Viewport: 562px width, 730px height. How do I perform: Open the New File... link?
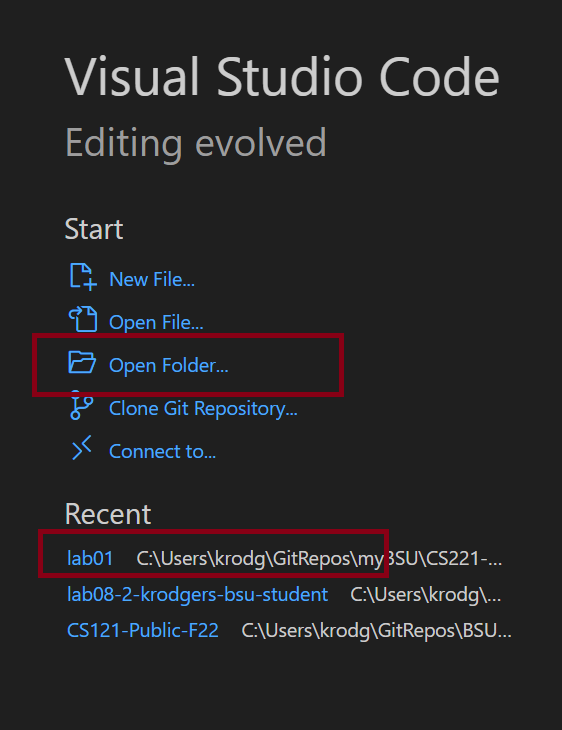152,279
